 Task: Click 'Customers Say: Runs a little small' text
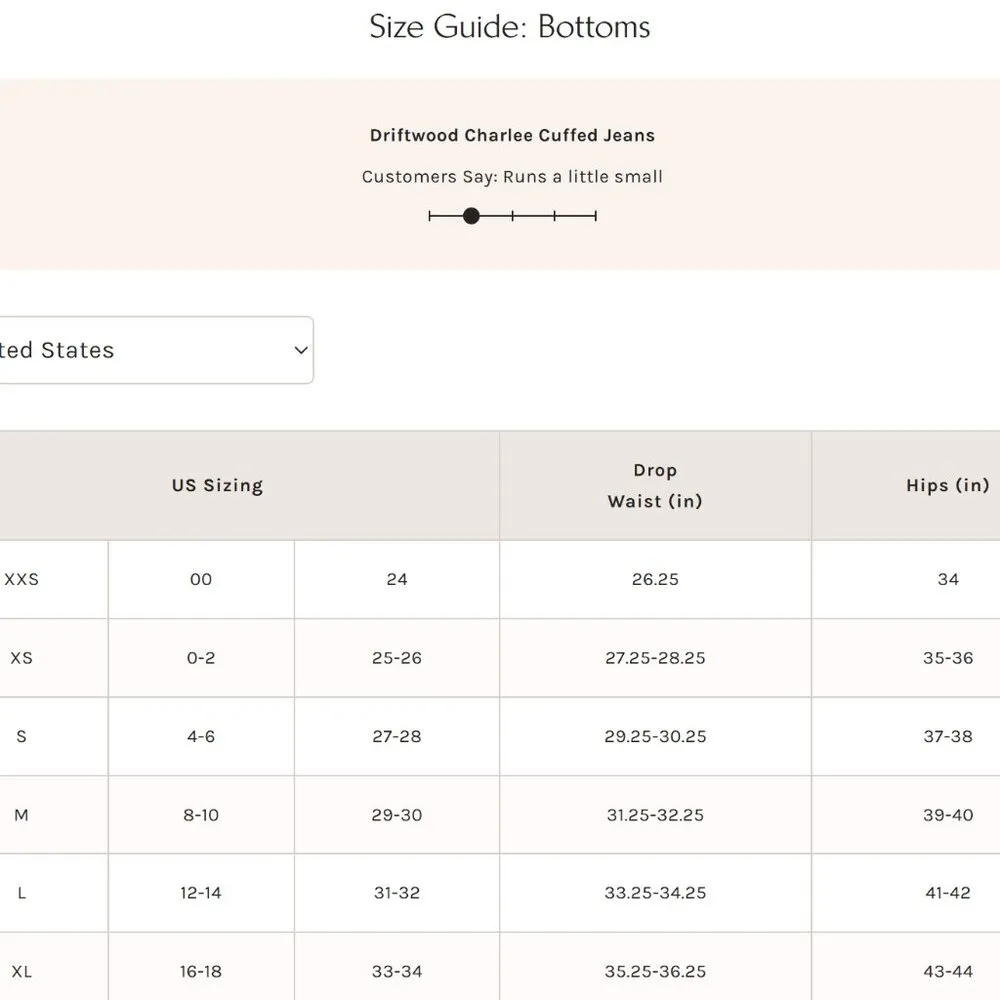point(512,177)
